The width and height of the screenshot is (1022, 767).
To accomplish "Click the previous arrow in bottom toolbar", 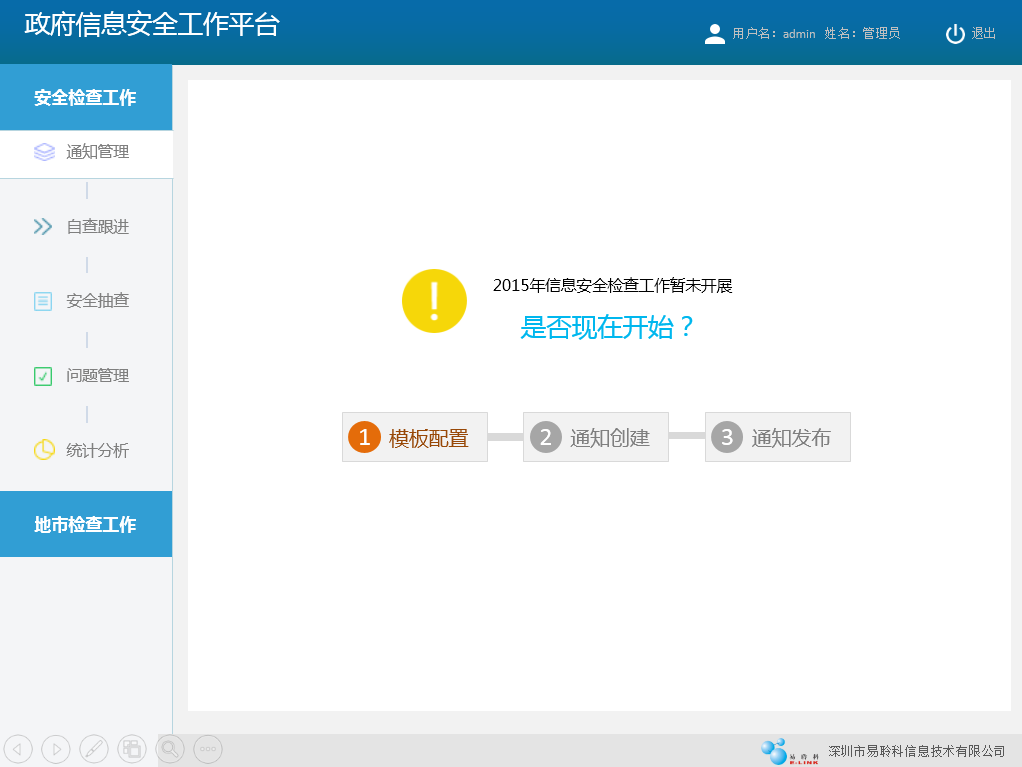I will tap(18, 748).
